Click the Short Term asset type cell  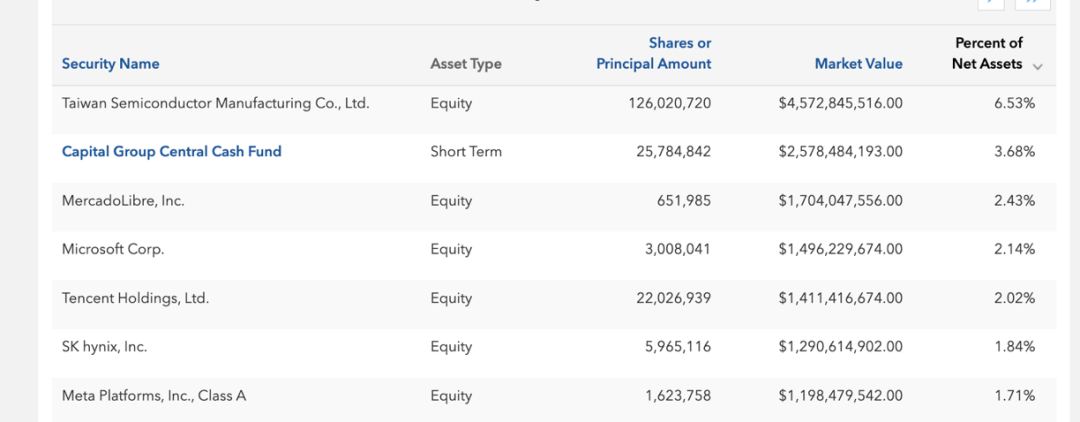click(465, 152)
